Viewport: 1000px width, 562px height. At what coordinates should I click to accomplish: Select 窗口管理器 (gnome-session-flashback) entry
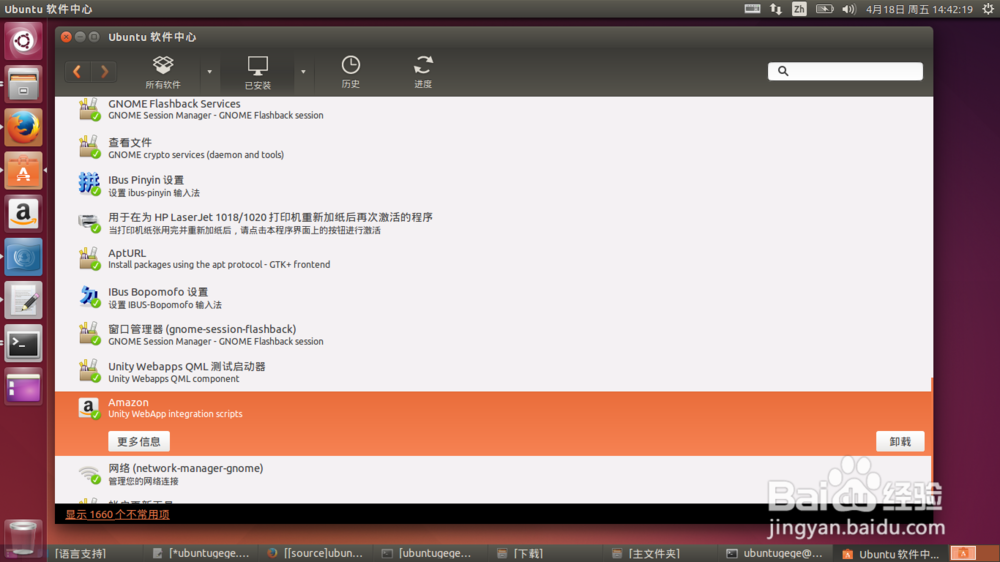coord(494,334)
